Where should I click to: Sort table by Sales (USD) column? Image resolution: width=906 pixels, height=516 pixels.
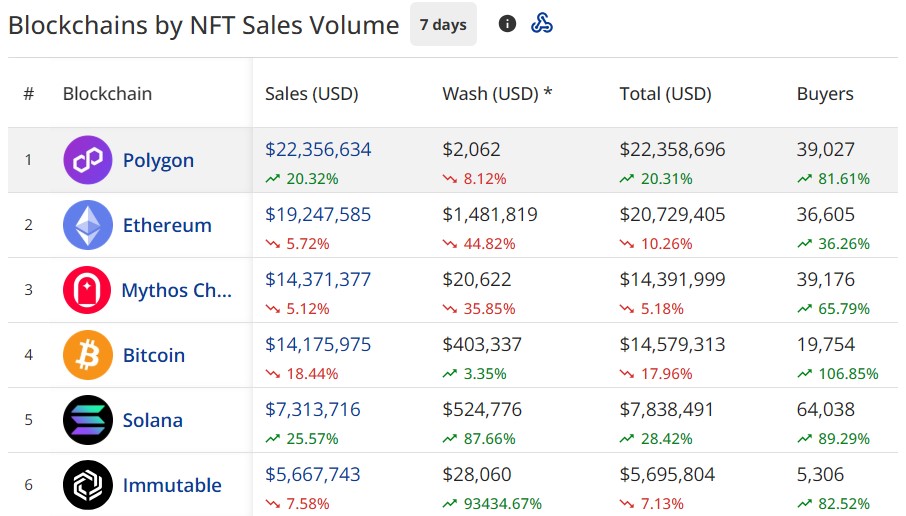pyautogui.click(x=311, y=94)
